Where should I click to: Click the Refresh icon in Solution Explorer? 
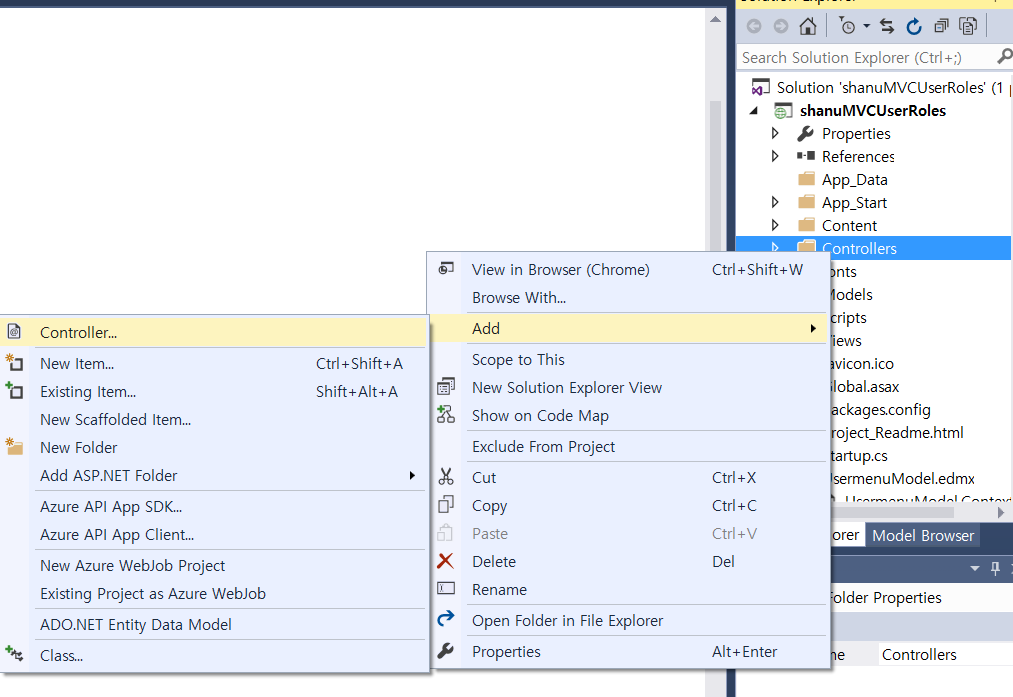pyautogui.click(x=914, y=26)
